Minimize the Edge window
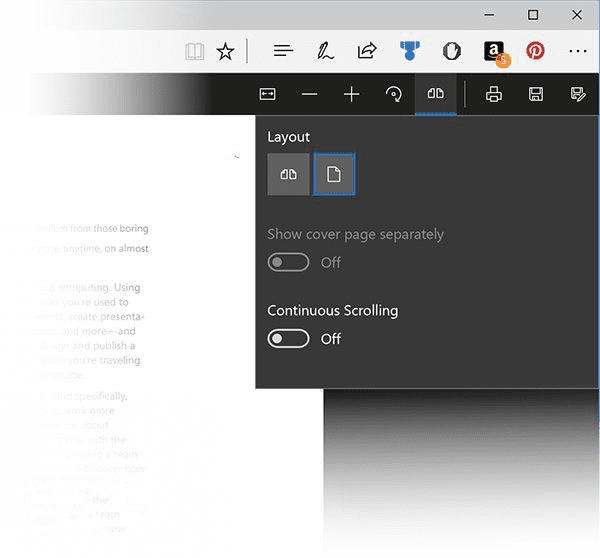 tap(489, 15)
